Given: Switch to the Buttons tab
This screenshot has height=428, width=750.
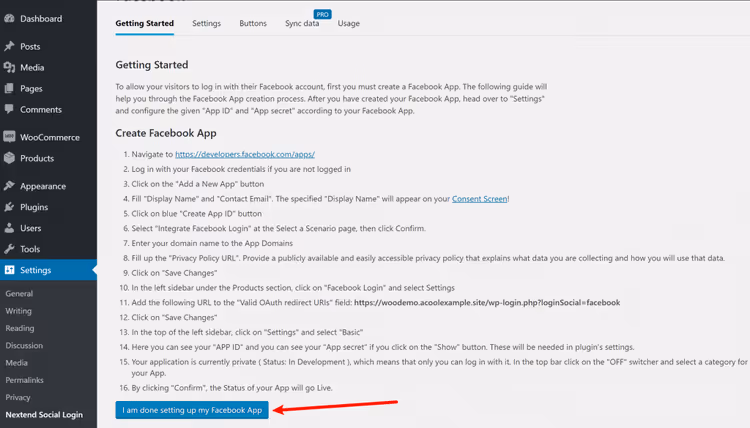Looking at the screenshot, I should coord(253,23).
